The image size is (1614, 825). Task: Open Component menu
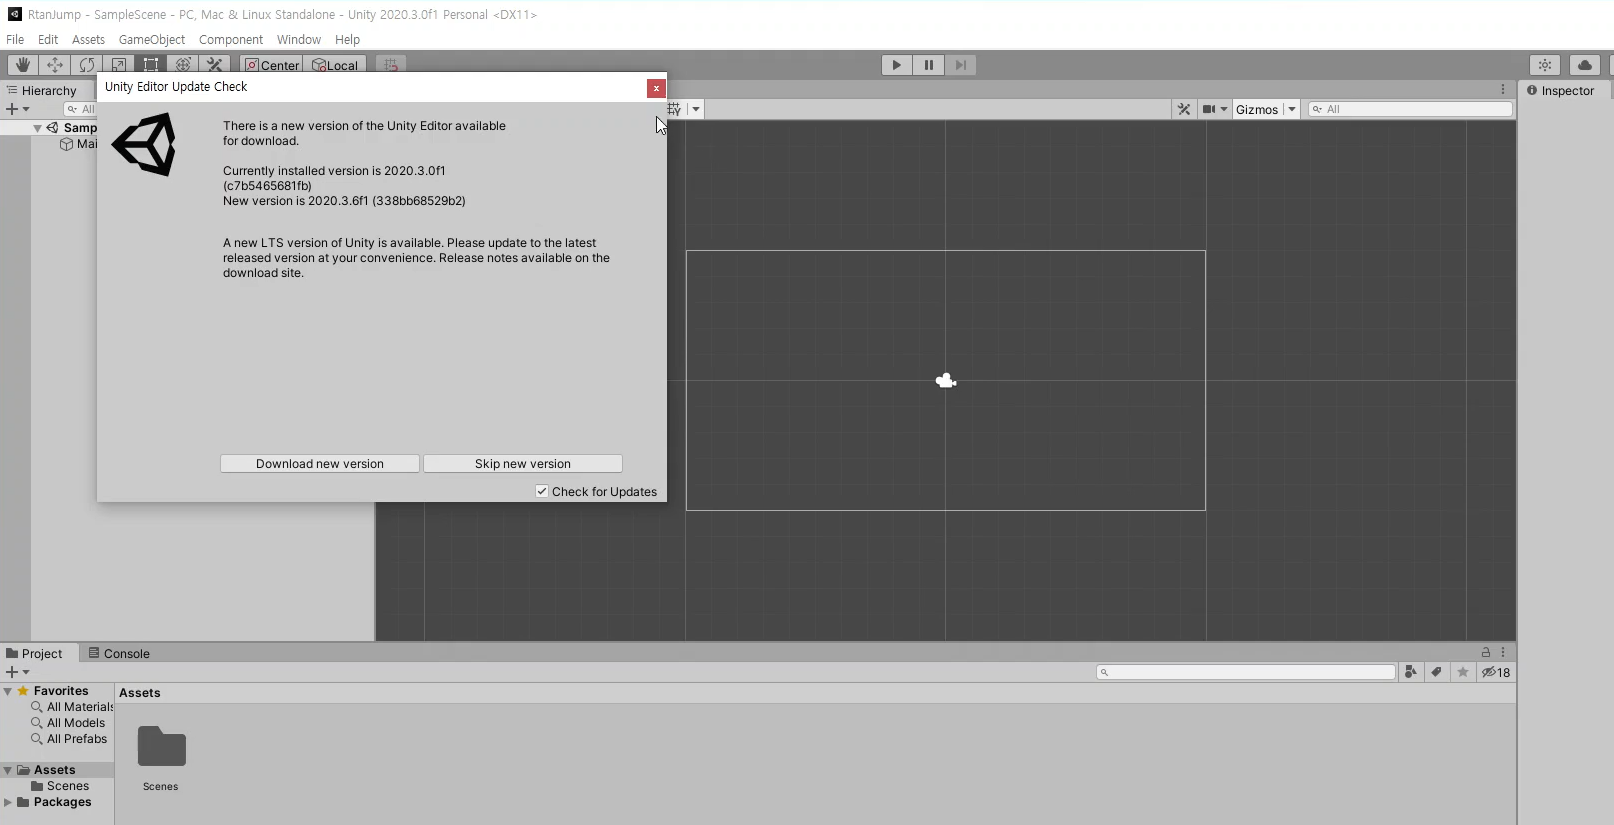pyautogui.click(x=231, y=40)
